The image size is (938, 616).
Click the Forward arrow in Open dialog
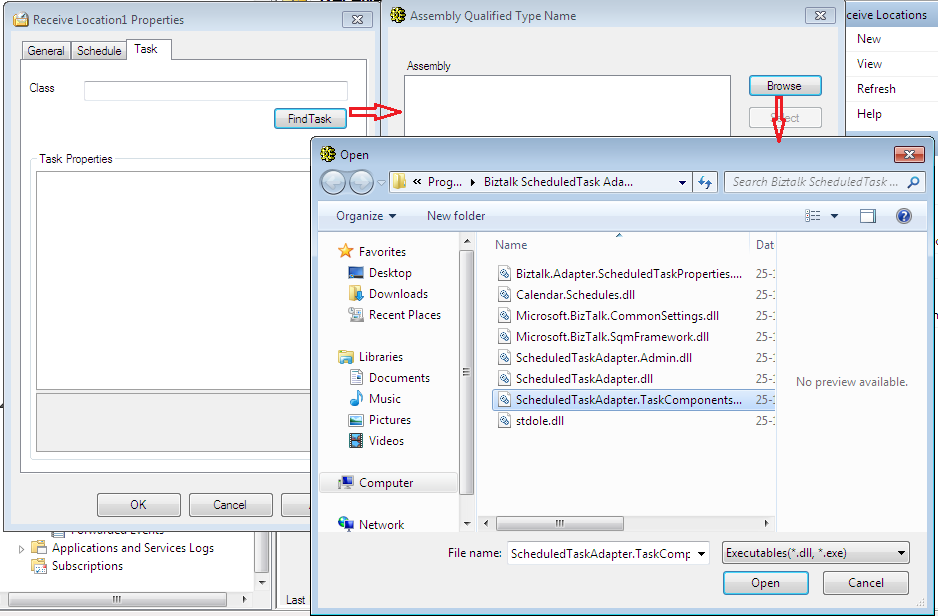pos(361,182)
